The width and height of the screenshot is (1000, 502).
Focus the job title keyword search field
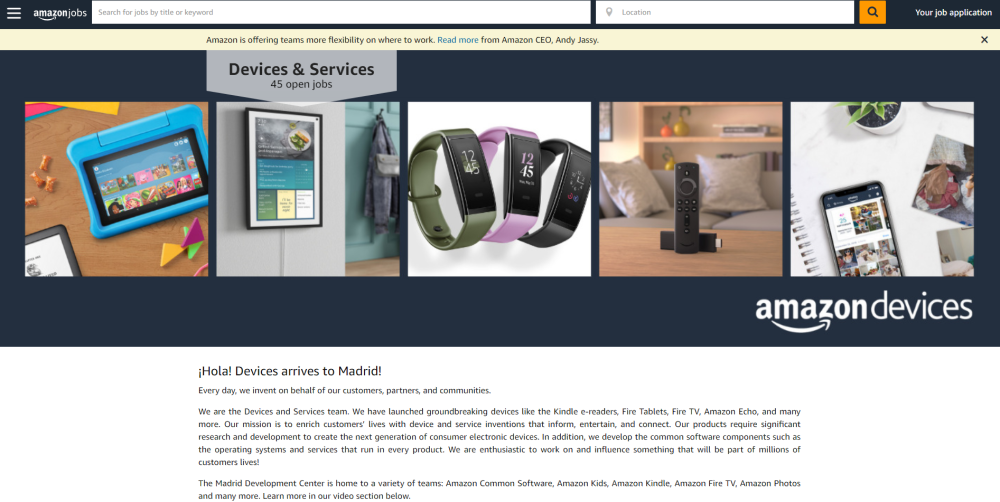click(341, 12)
